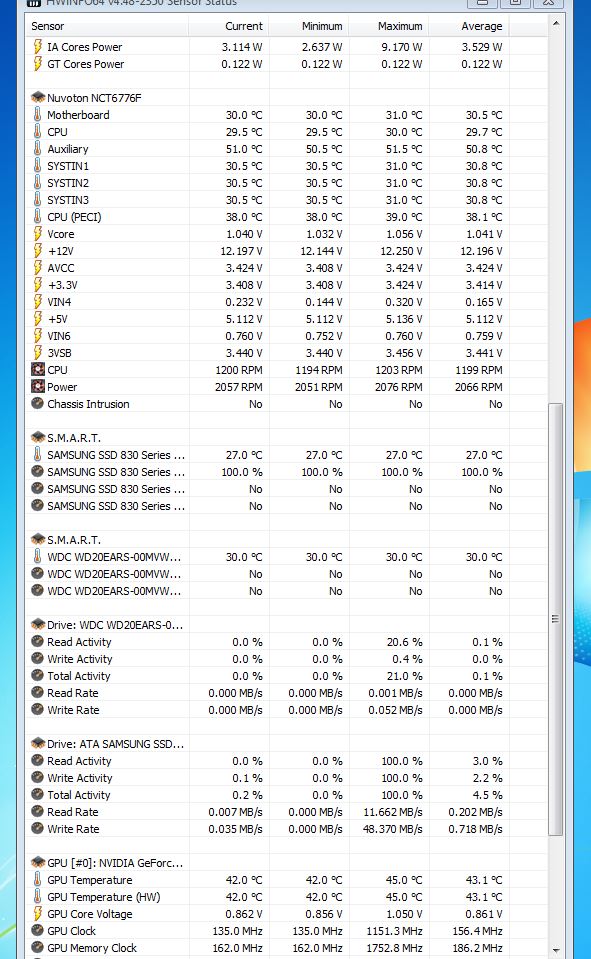Screen dimensions: 591x959
Task: Click the AVCC voltage icon
Action: 37,268
